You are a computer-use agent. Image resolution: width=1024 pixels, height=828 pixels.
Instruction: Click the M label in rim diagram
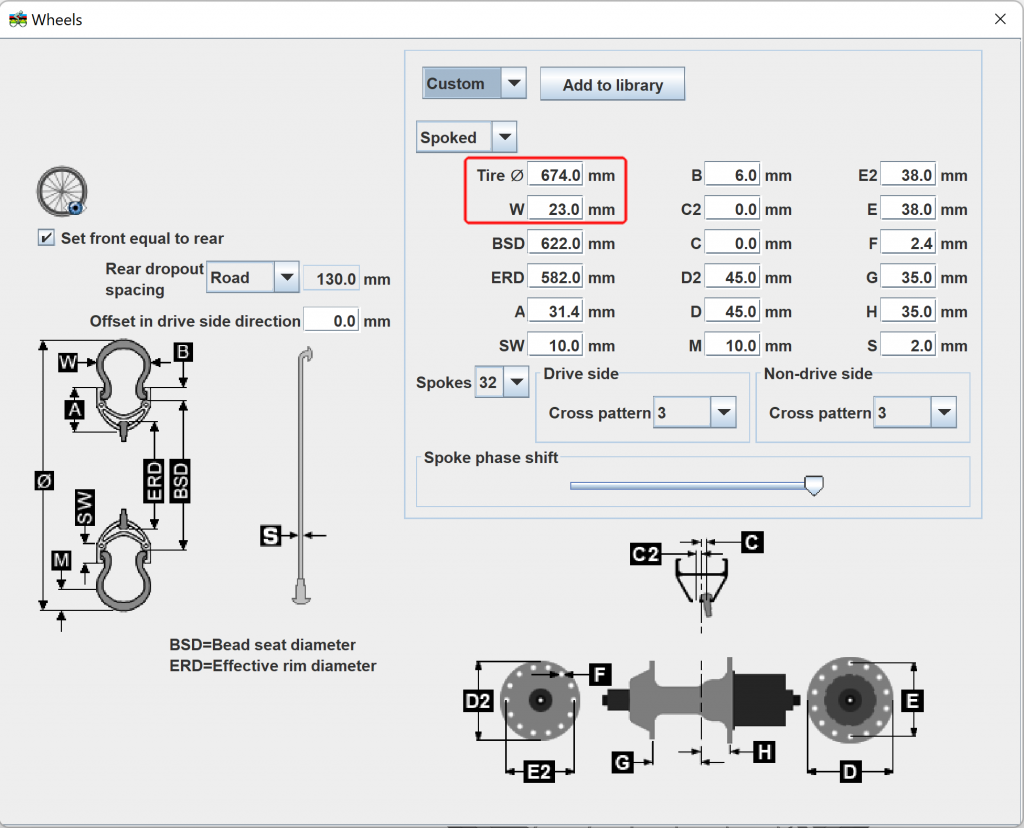pyautogui.click(x=61, y=560)
